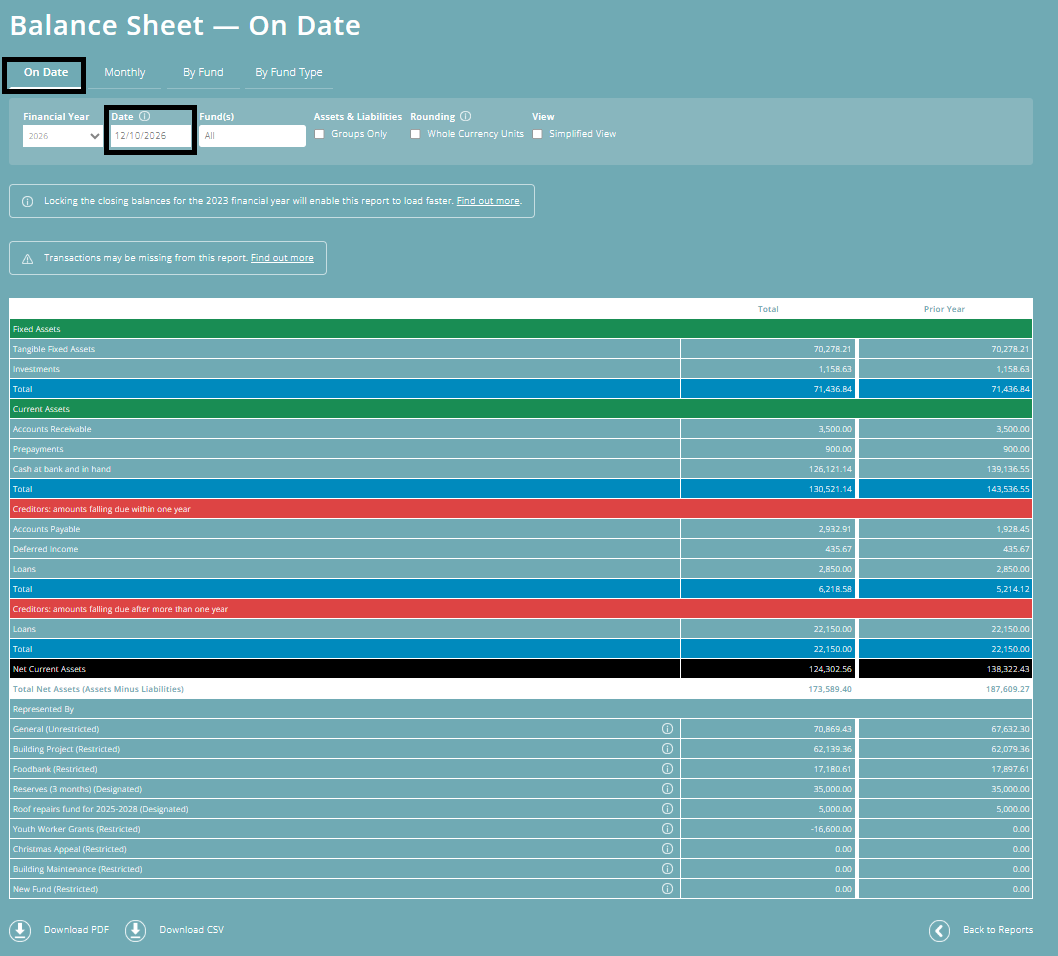Switch to the By Fund Type tab
Image resolution: width=1058 pixels, height=956 pixels.
[x=289, y=72]
